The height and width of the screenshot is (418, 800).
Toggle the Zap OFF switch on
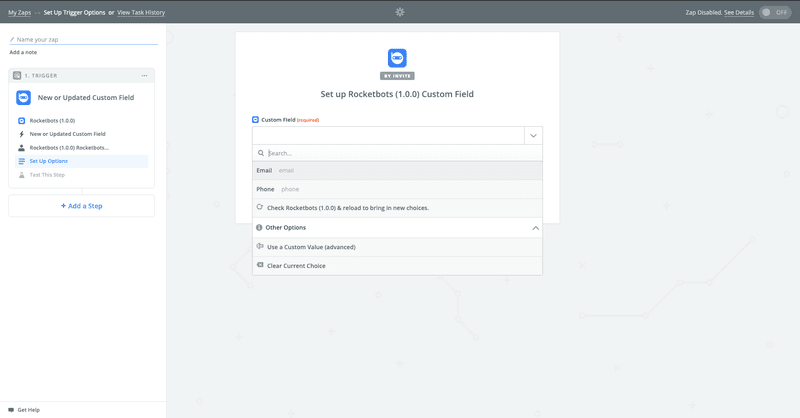point(775,12)
